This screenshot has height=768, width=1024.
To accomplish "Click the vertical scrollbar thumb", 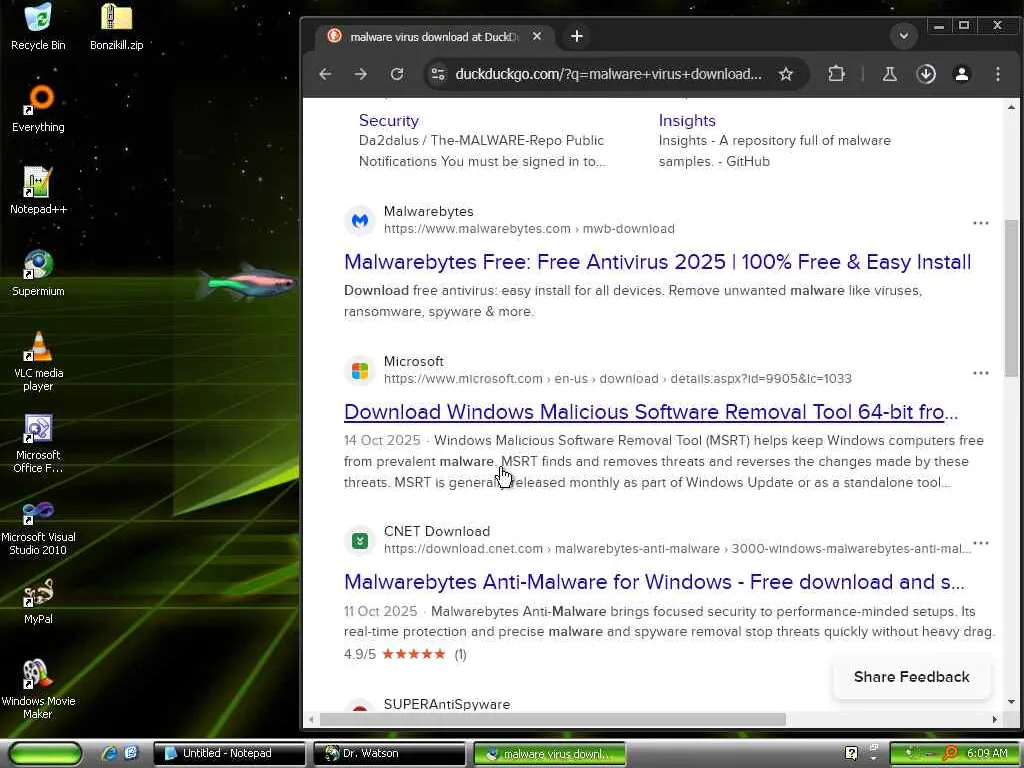I will (x=1011, y=298).
